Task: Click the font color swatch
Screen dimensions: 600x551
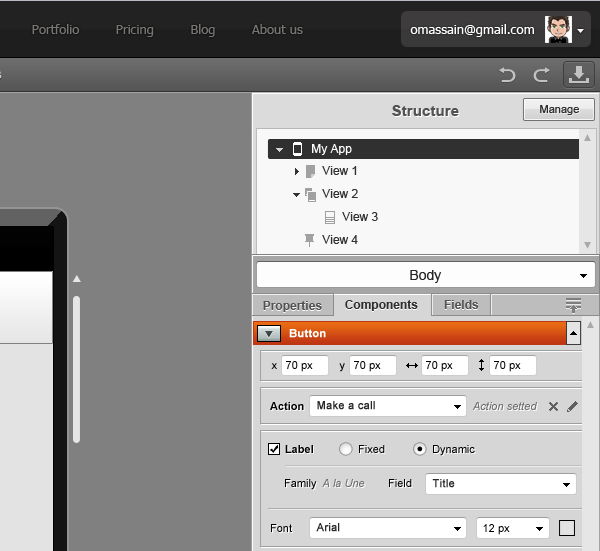Action: 567,528
